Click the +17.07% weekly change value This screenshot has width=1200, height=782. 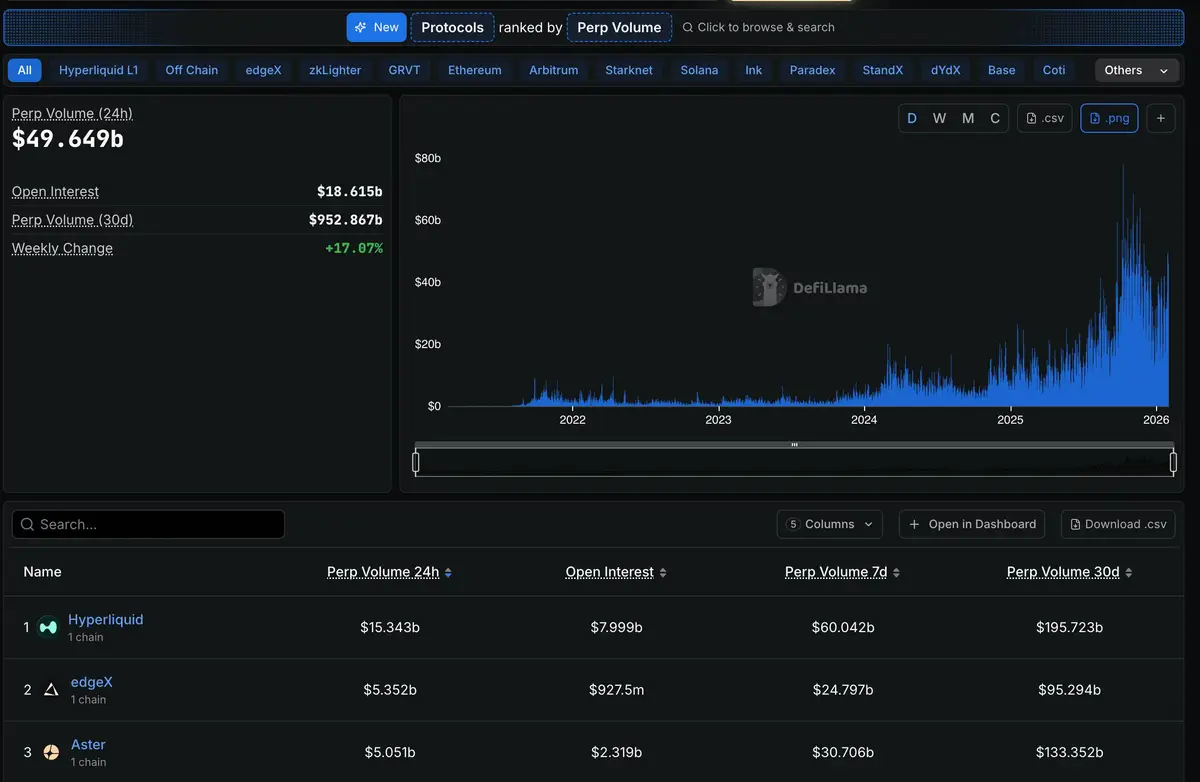tap(354, 248)
